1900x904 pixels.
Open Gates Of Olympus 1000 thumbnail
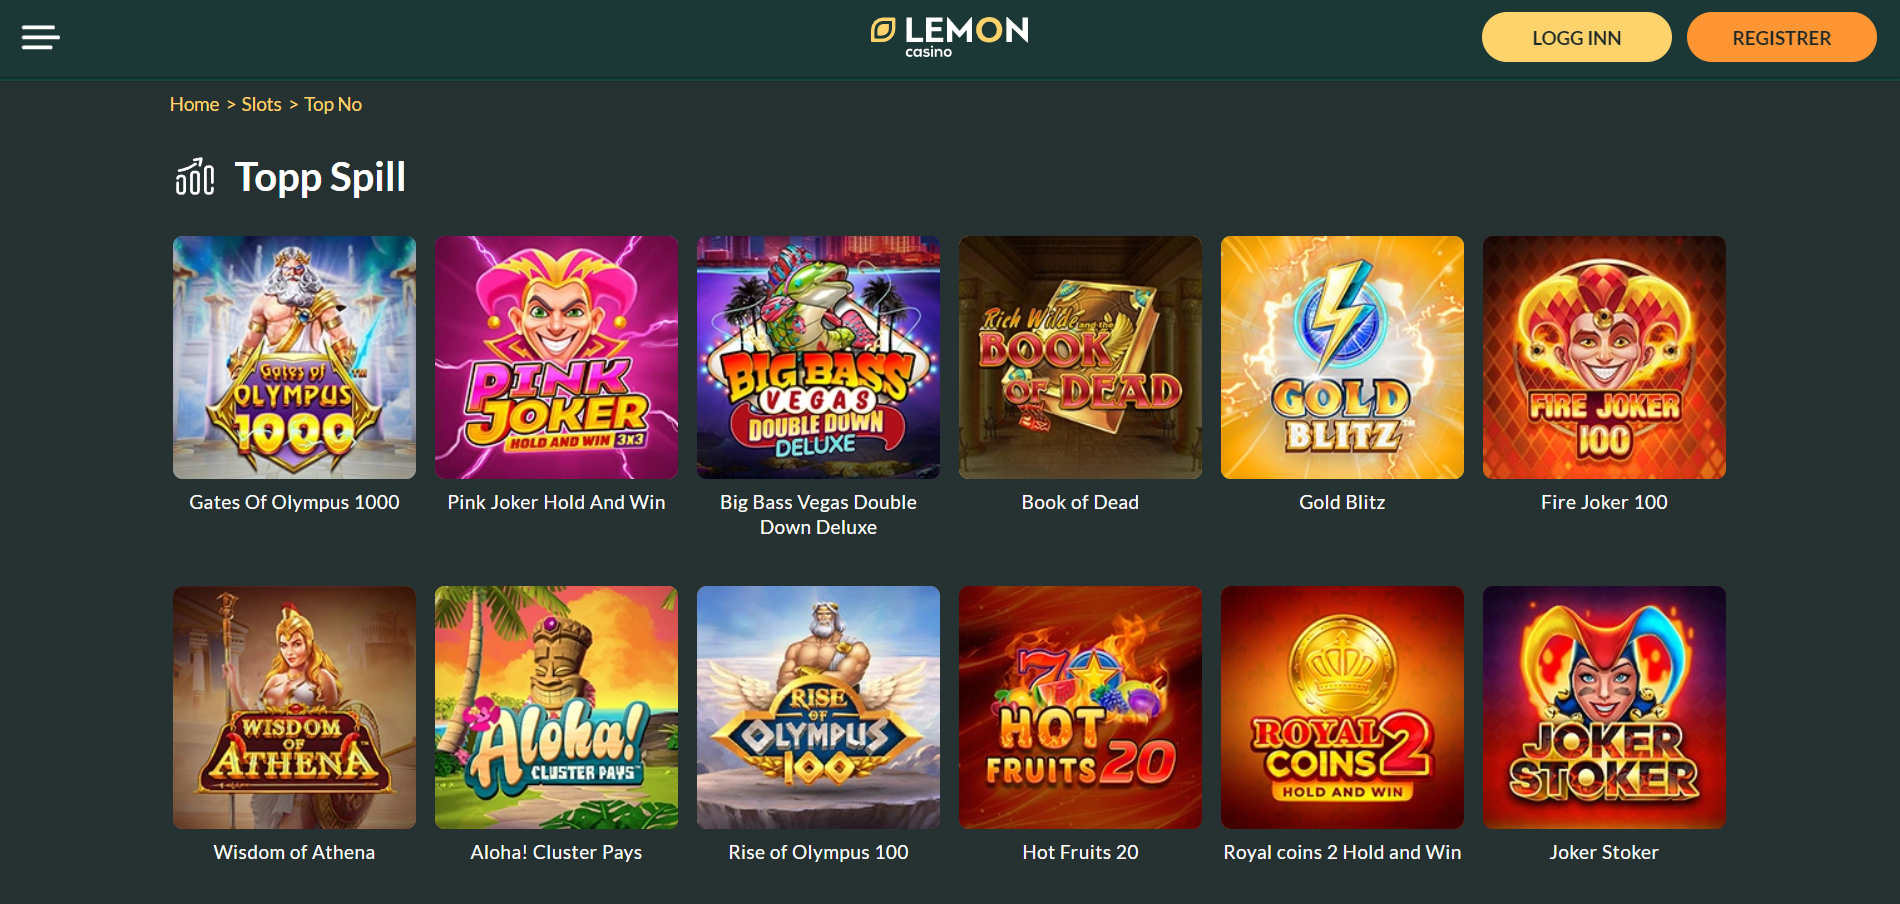click(x=294, y=357)
